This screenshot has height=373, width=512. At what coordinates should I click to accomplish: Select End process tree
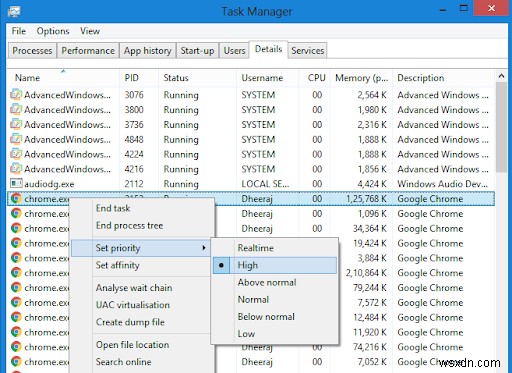(141, 226)
